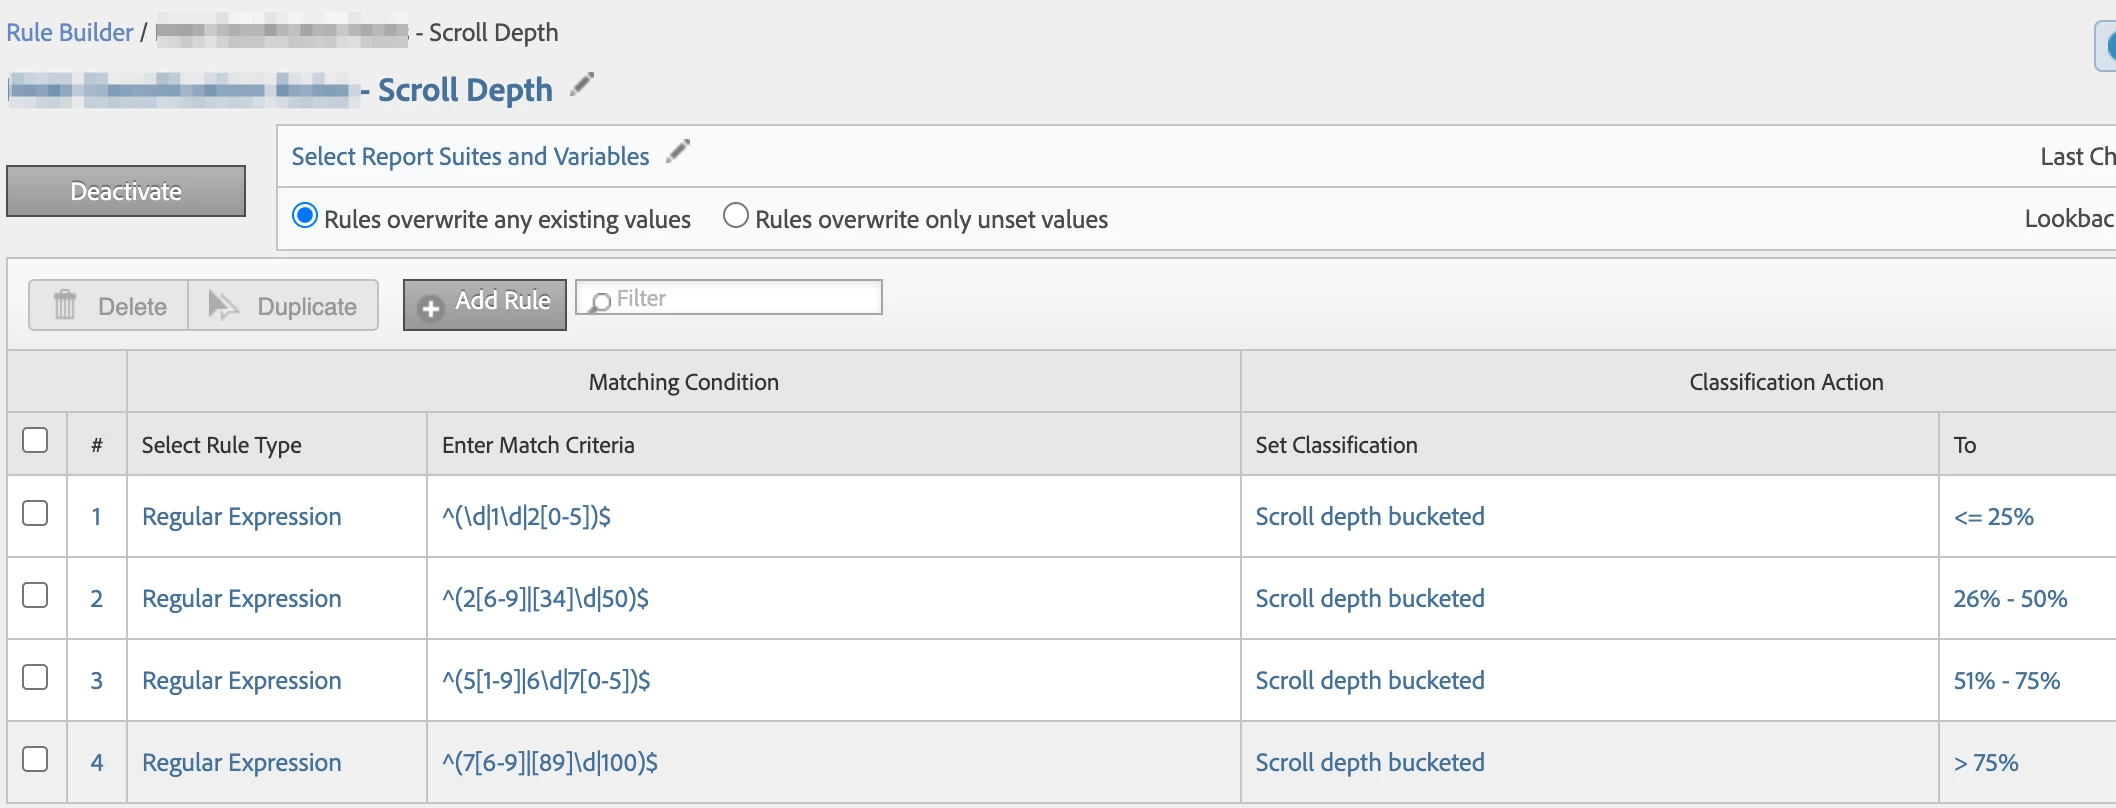The height and width of the screenshot is (808, 2116).
Task: Click the trash can Delete icon
Action: (x=65, y=305)
